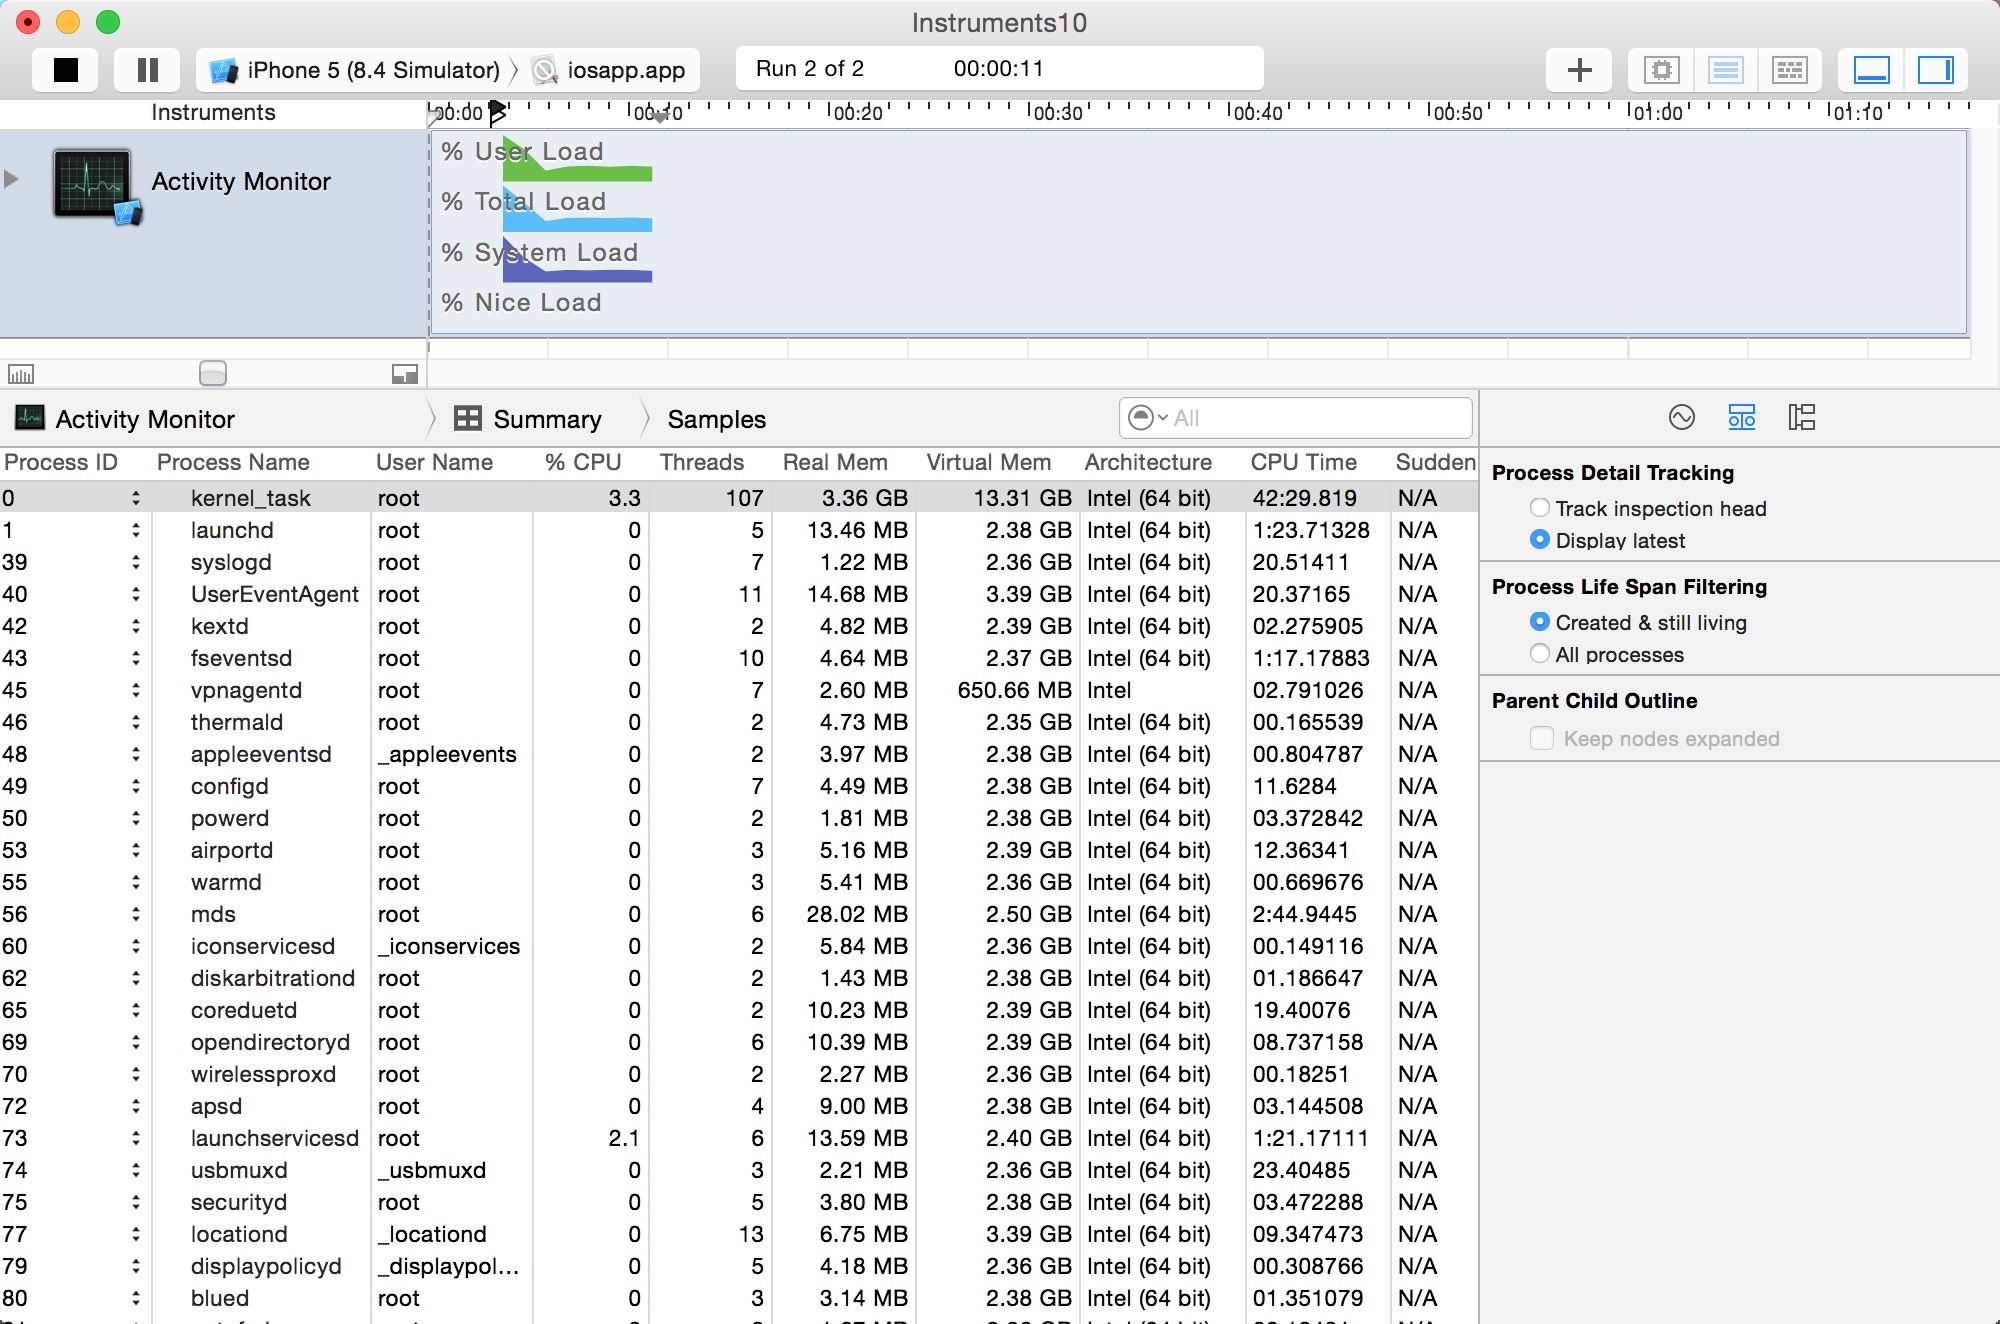Sort by the User Name column
This screenshot has height=1324, width=2000.
click(435, 462)
